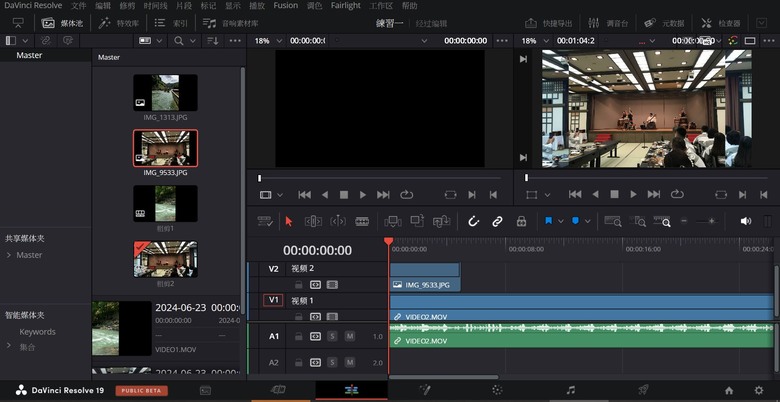Click the media pool search icon
This screenshot has width=780, height=402.
(179, 41)
